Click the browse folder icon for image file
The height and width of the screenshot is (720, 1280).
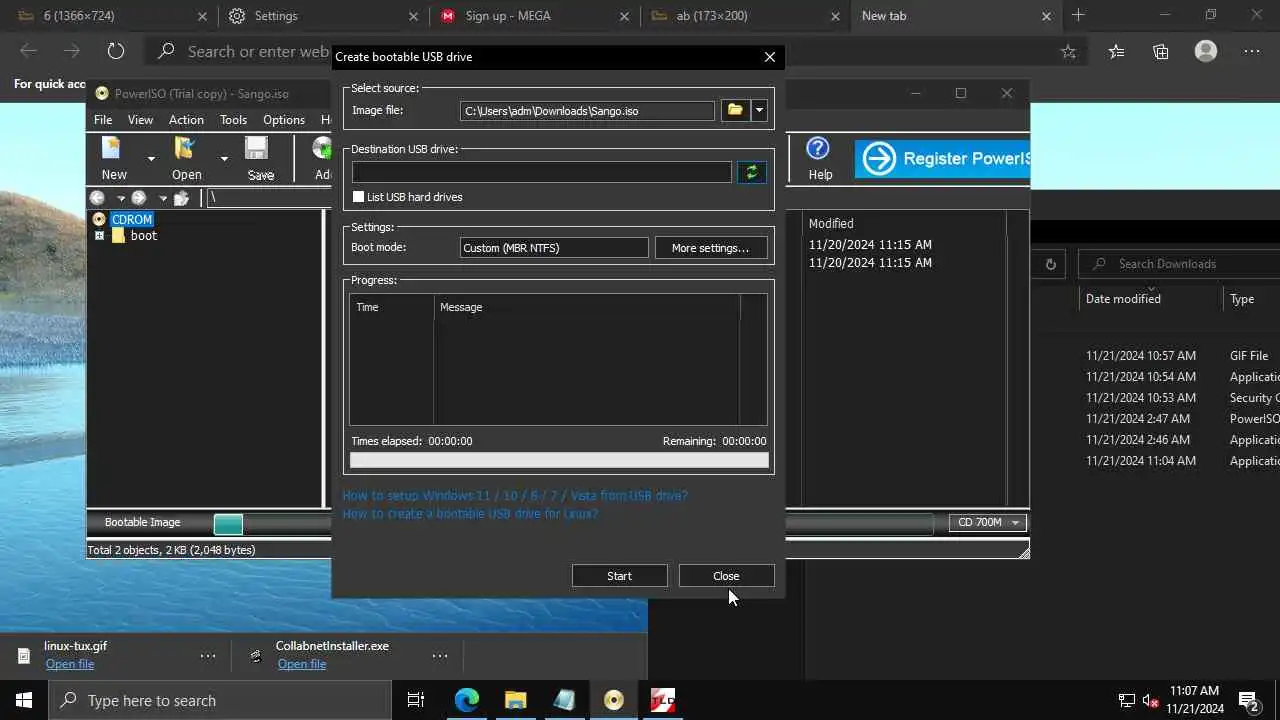click(735, 110)
